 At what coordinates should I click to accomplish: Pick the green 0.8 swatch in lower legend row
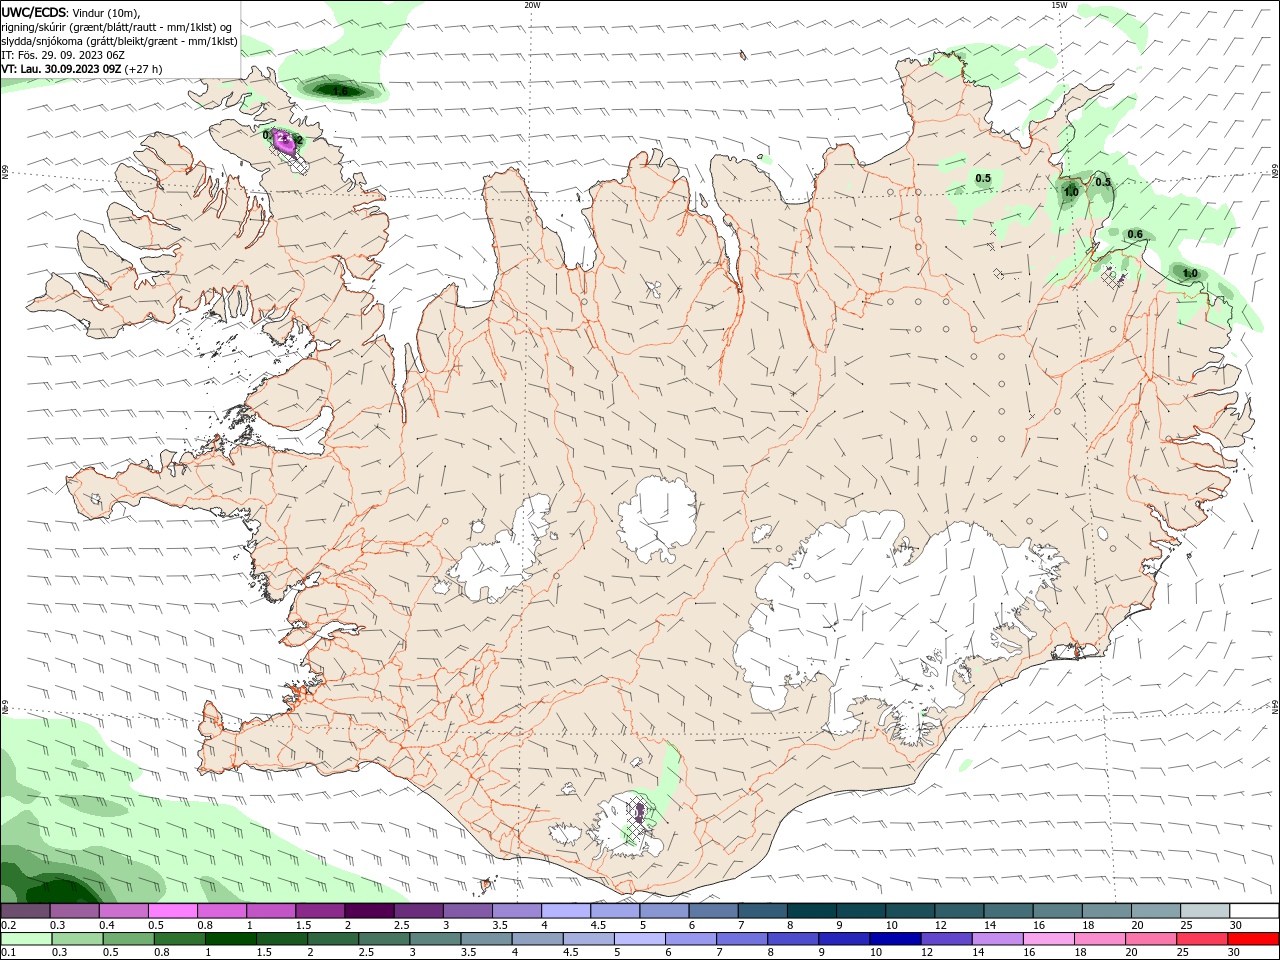point(179,939)
